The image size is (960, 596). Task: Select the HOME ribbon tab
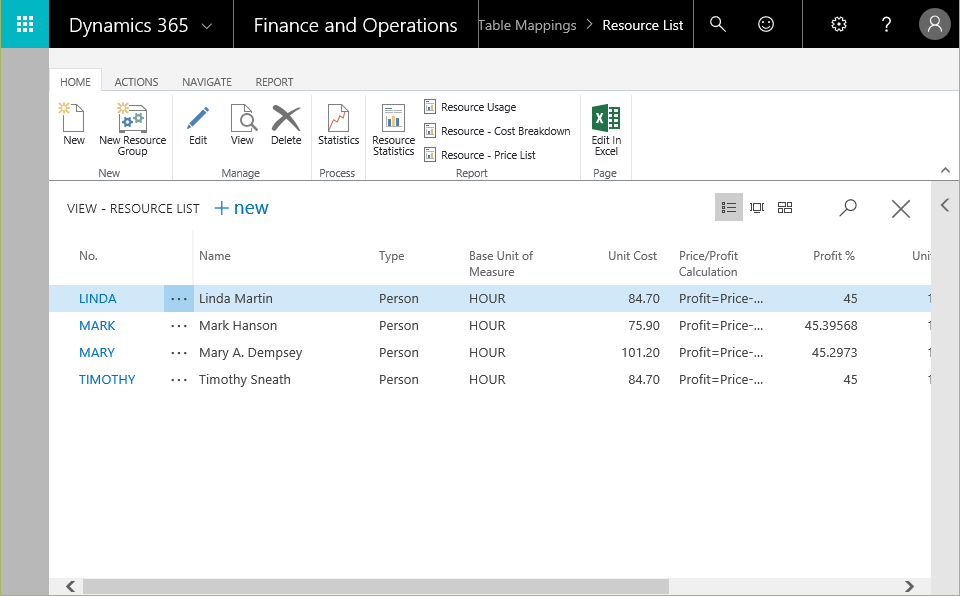coord(75,82)
